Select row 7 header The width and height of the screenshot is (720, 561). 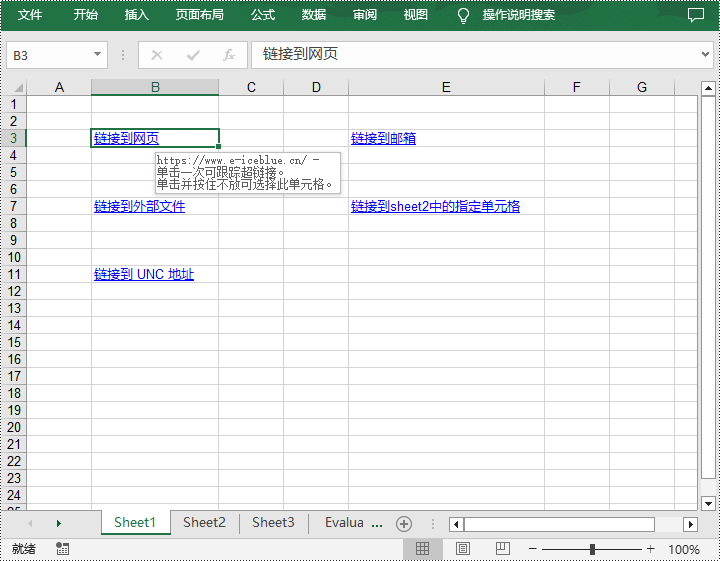tap(14, 206)
